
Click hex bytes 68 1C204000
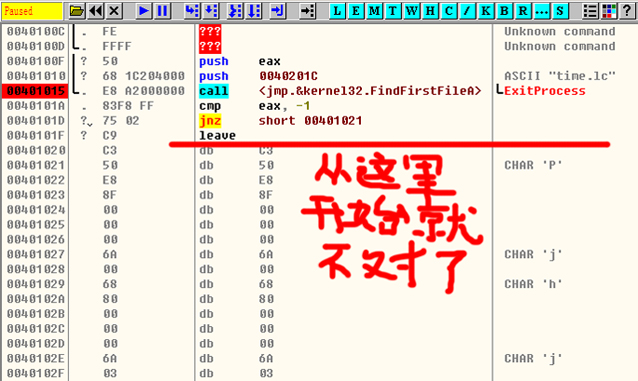(x=143, y=76)
